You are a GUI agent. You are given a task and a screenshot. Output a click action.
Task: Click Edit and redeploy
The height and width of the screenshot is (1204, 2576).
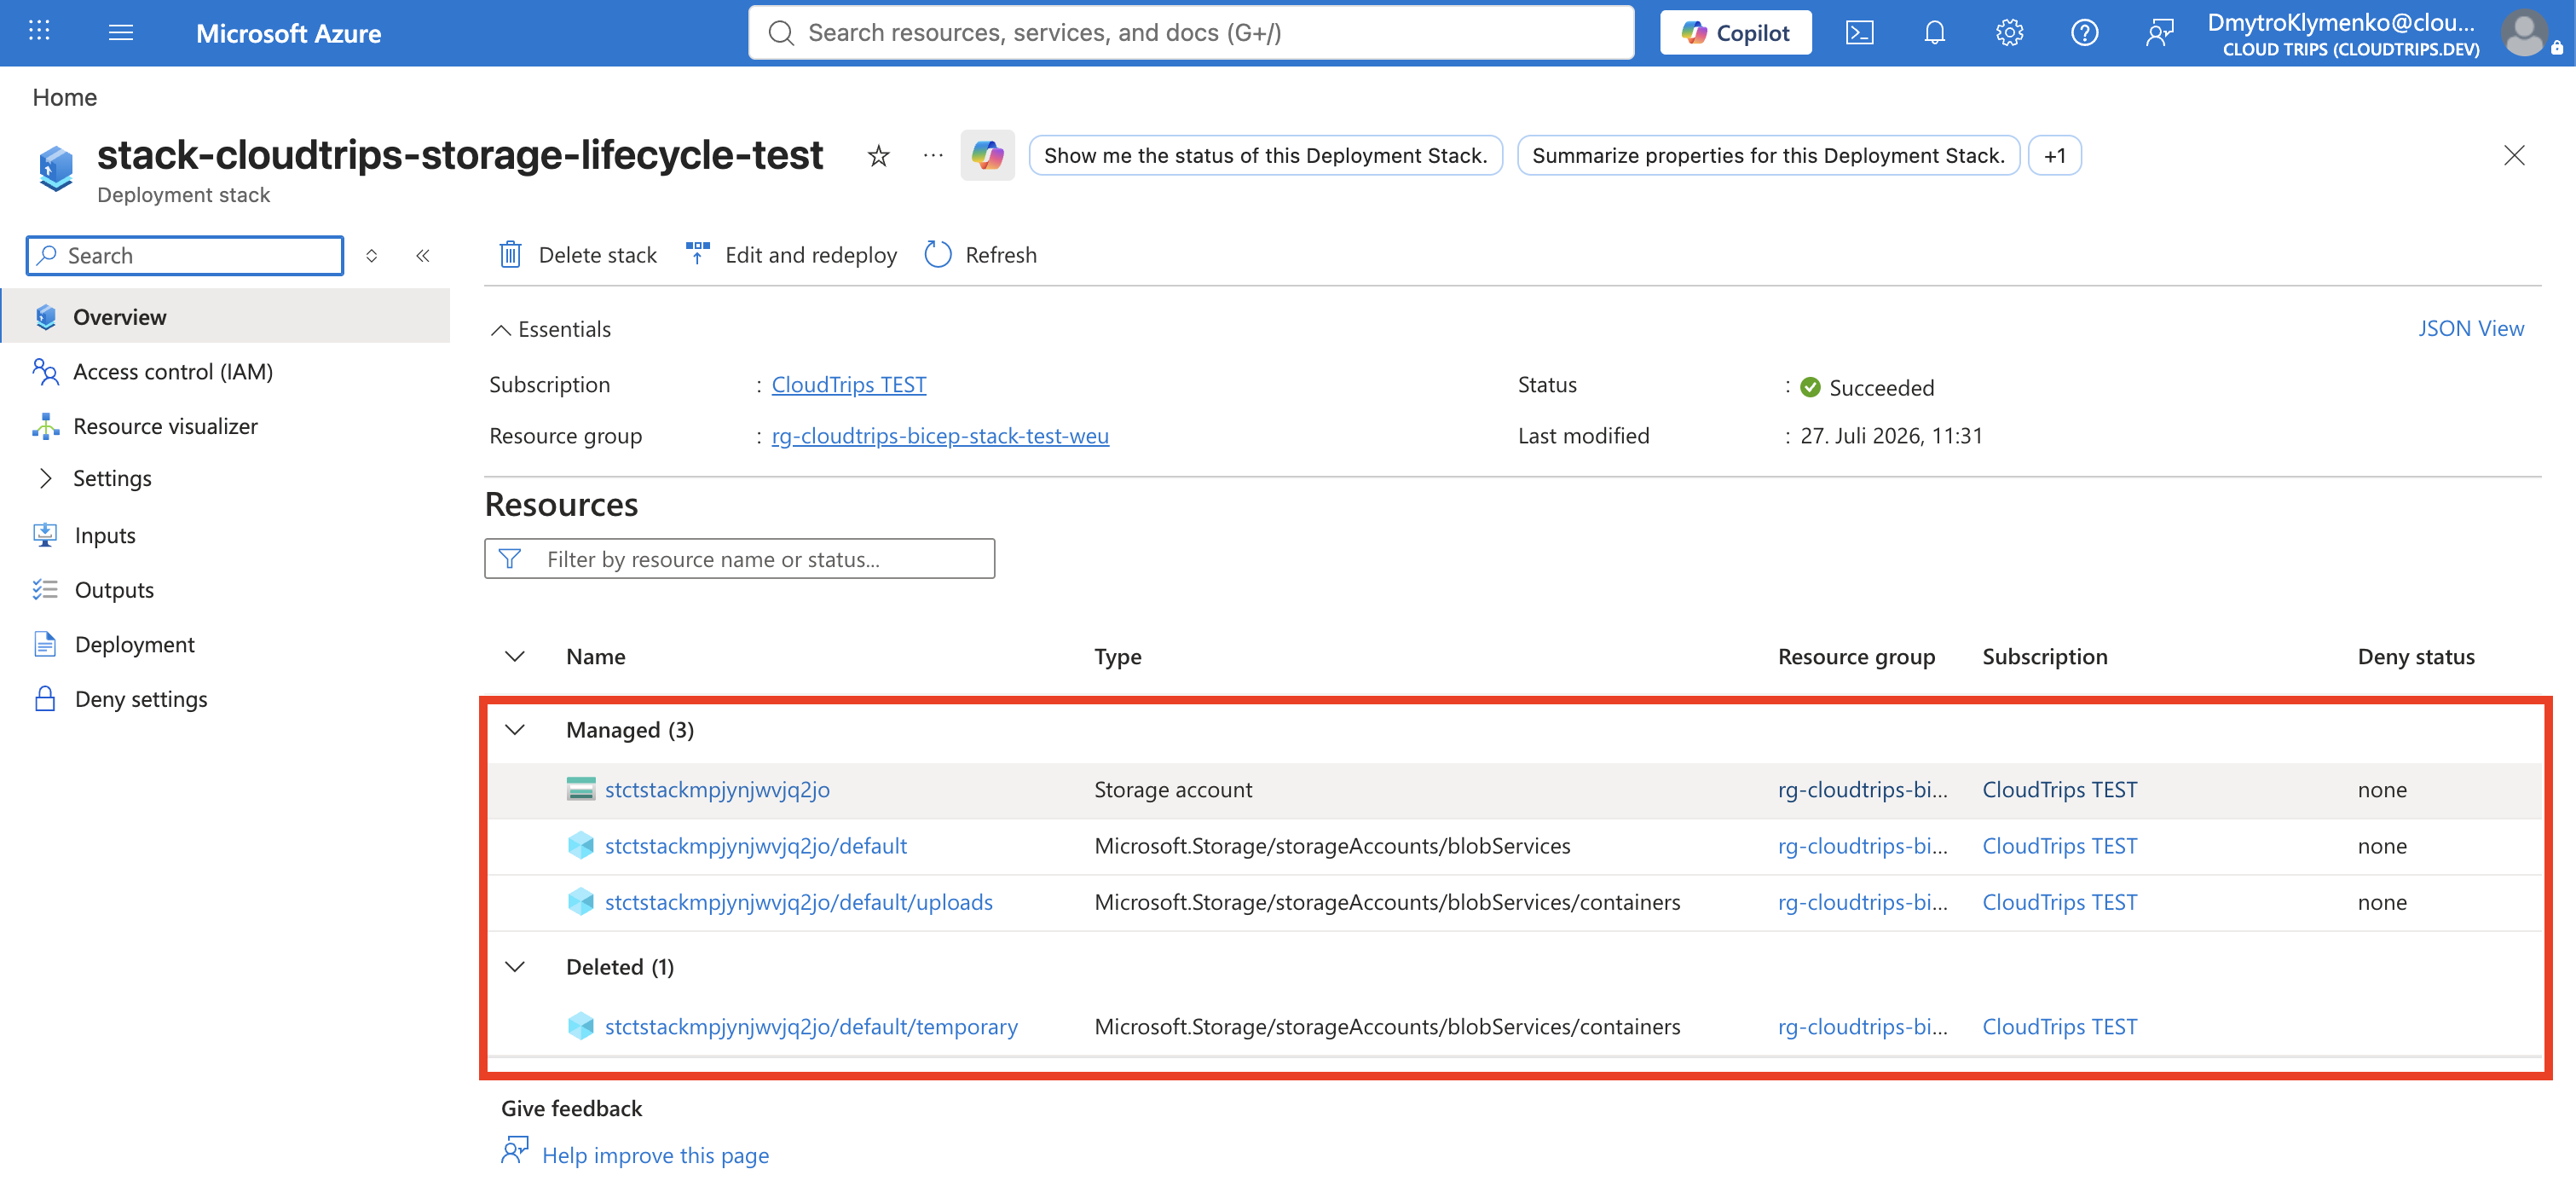(x=791, y=255)
